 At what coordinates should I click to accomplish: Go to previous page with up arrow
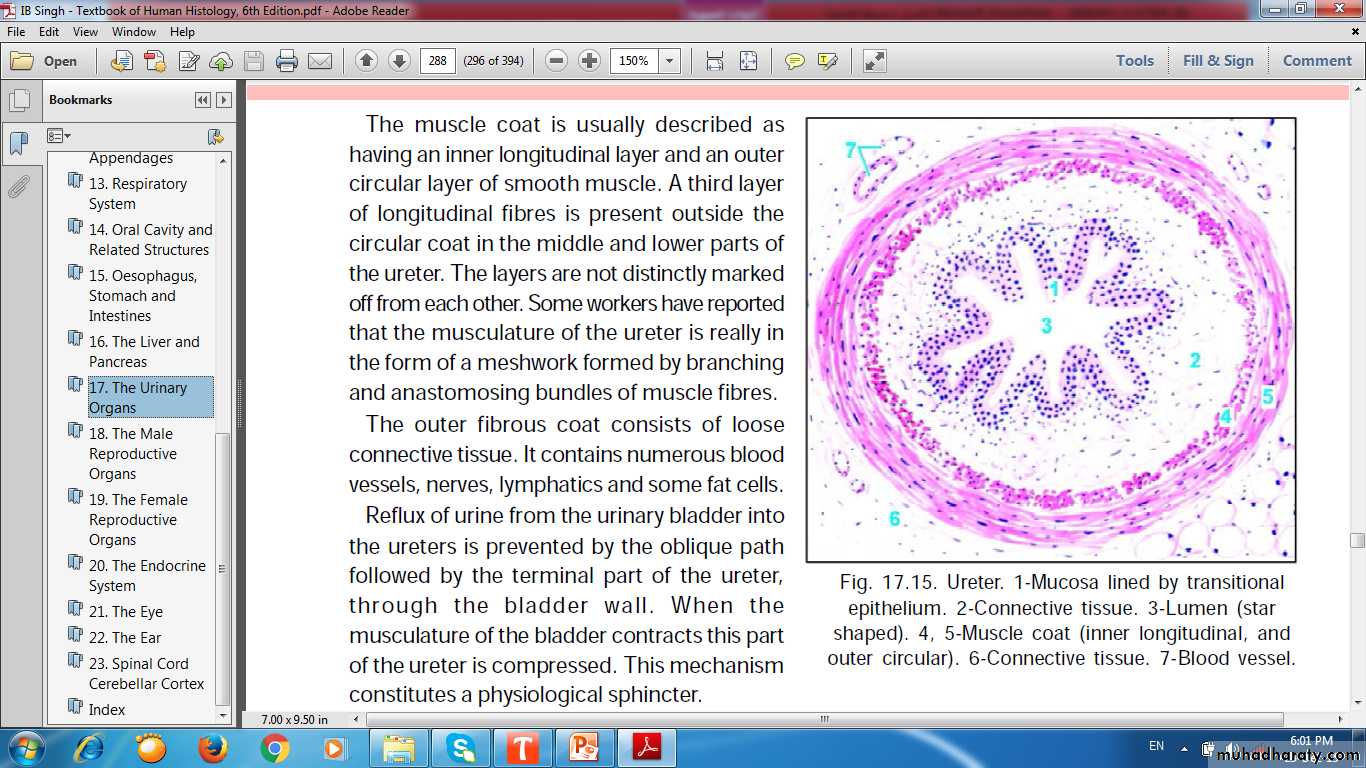click(x=366, y=61)
